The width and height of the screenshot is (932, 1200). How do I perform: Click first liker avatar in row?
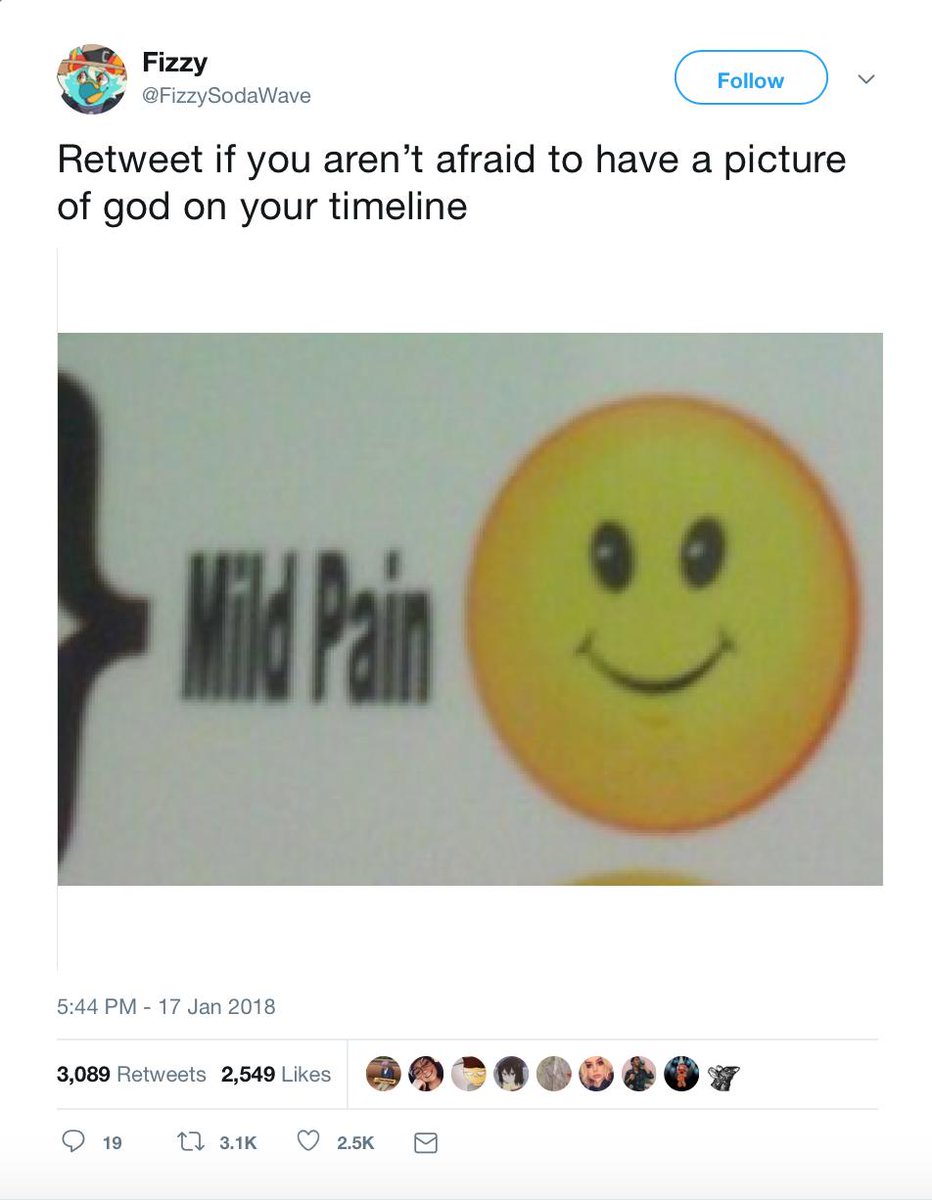[385, 1074]
